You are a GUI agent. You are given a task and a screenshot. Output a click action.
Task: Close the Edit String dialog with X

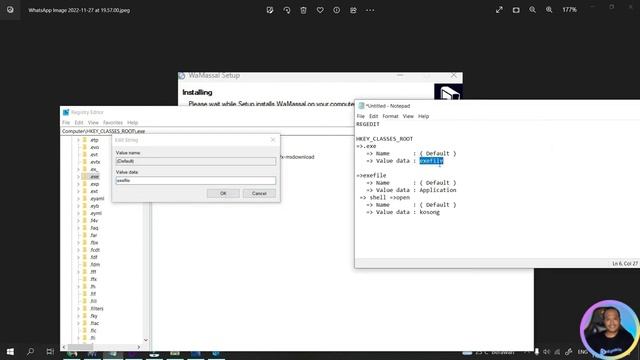click(273, 140)
